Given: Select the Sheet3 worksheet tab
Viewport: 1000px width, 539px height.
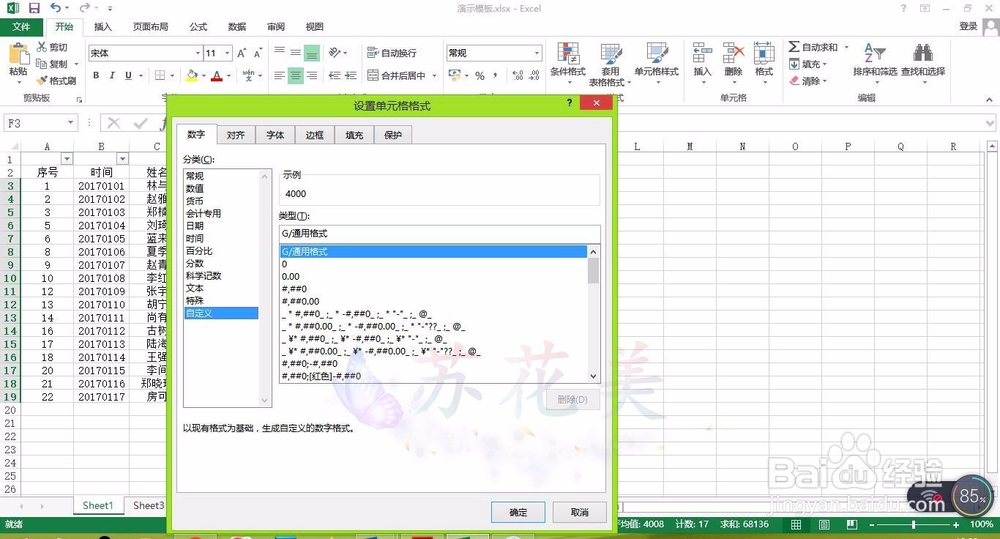Looking at the screenshot, I should pyautogui.click(x=148, y=505).
